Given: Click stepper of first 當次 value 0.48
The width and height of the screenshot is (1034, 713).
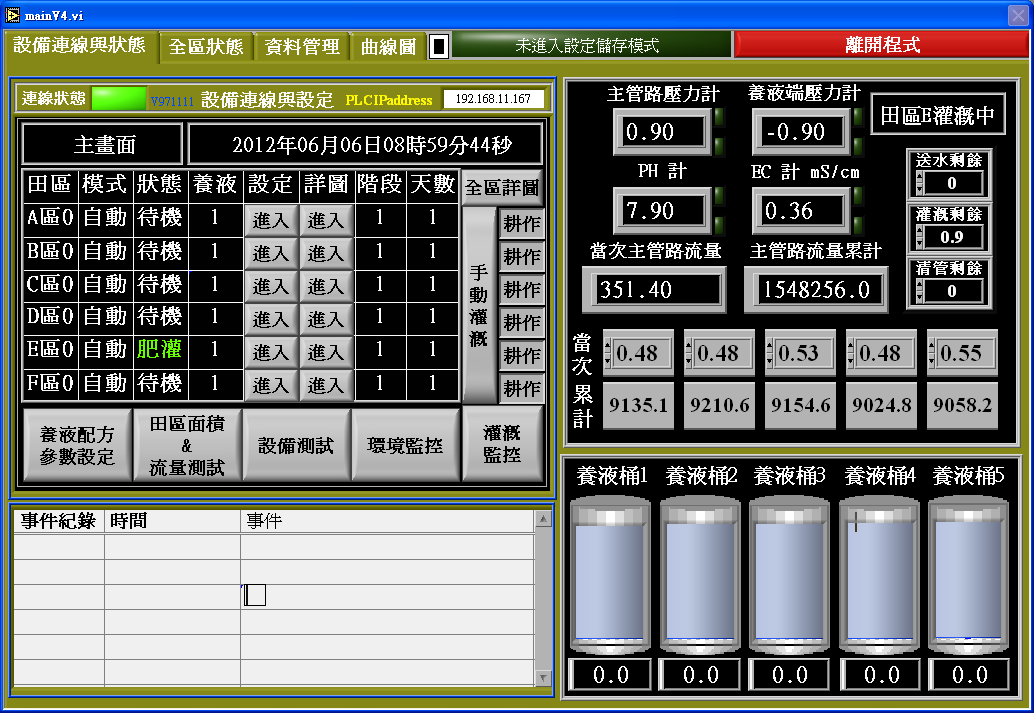Looking at the screenshot, I should pyautogui.click(x=608, y=353).
